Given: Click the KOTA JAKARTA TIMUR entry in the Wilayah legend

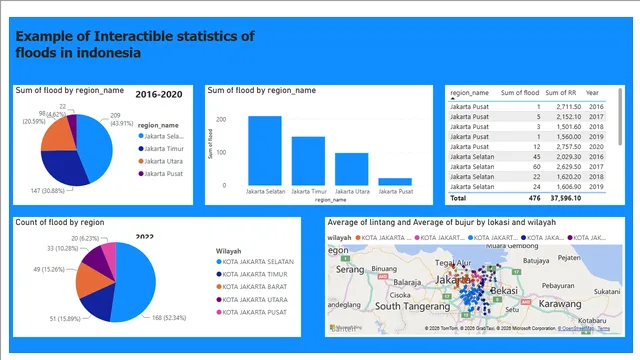Looking at the screenshot, I should tap(252, 274).
